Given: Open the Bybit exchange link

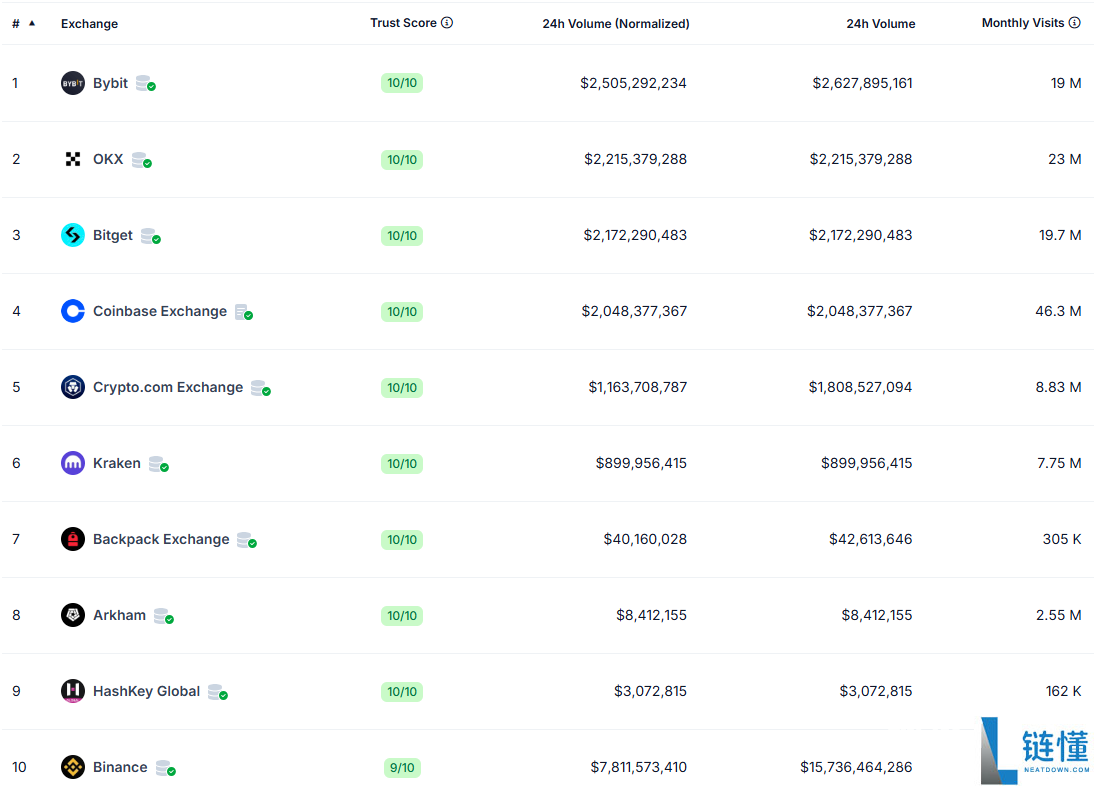Looking at the screenshot, I should tap(110, 83).
